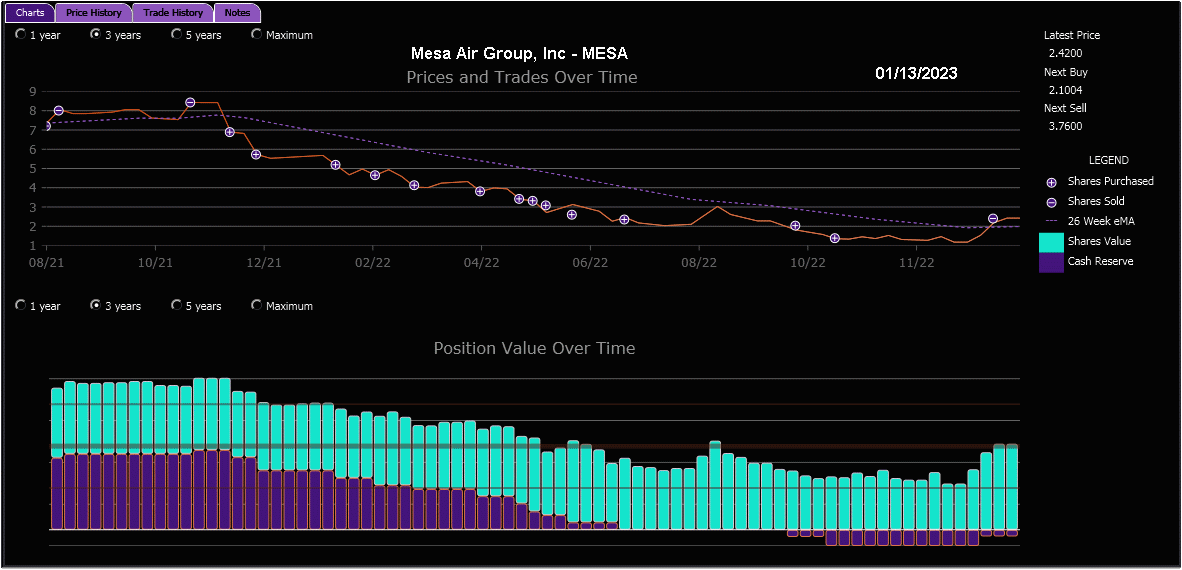This screenshot has width=1182, height=570.
Task: Select the shares sold marker at the price peak
Action: pyautogui.click(x=190, y=103)
